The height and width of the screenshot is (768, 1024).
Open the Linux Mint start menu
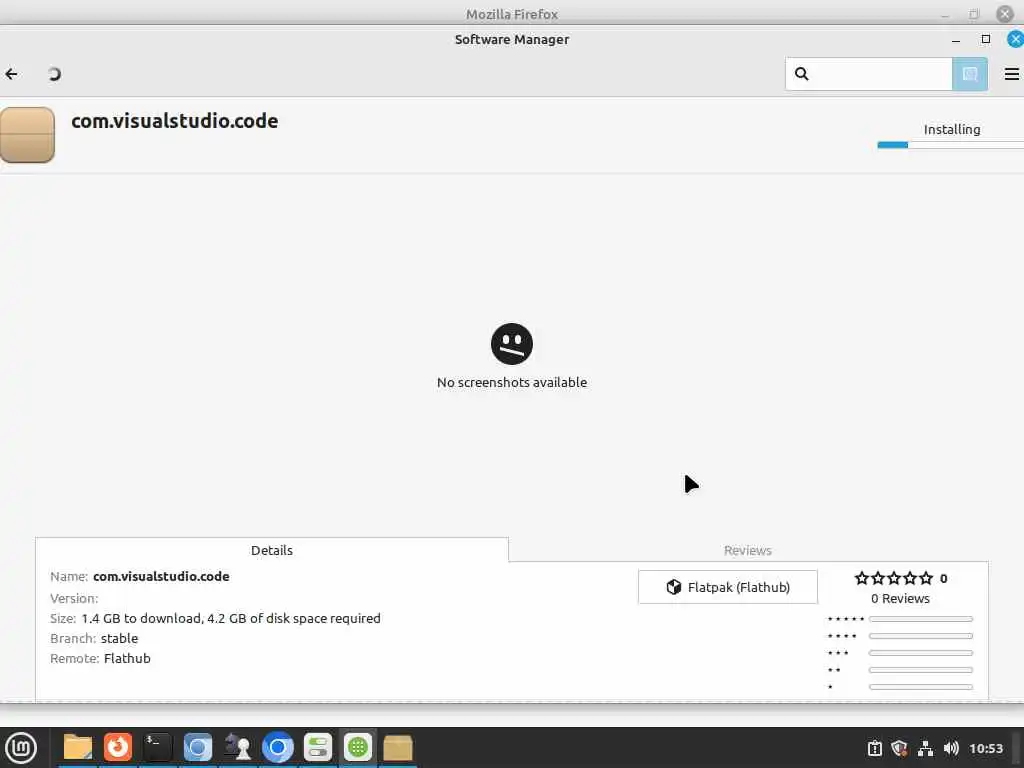tap(21, 748)
